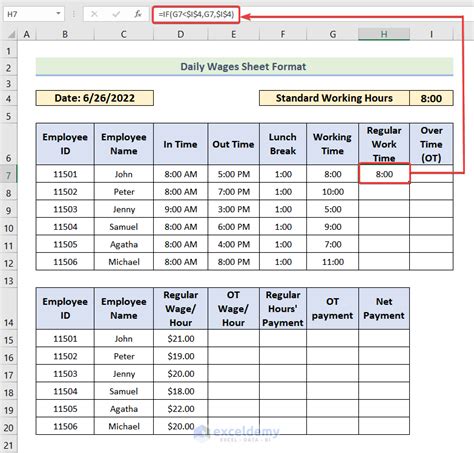This screenshot has height=453, width=474.
Task: Select the OT Wage/Hour header cell
Action: tap(233, 309)
